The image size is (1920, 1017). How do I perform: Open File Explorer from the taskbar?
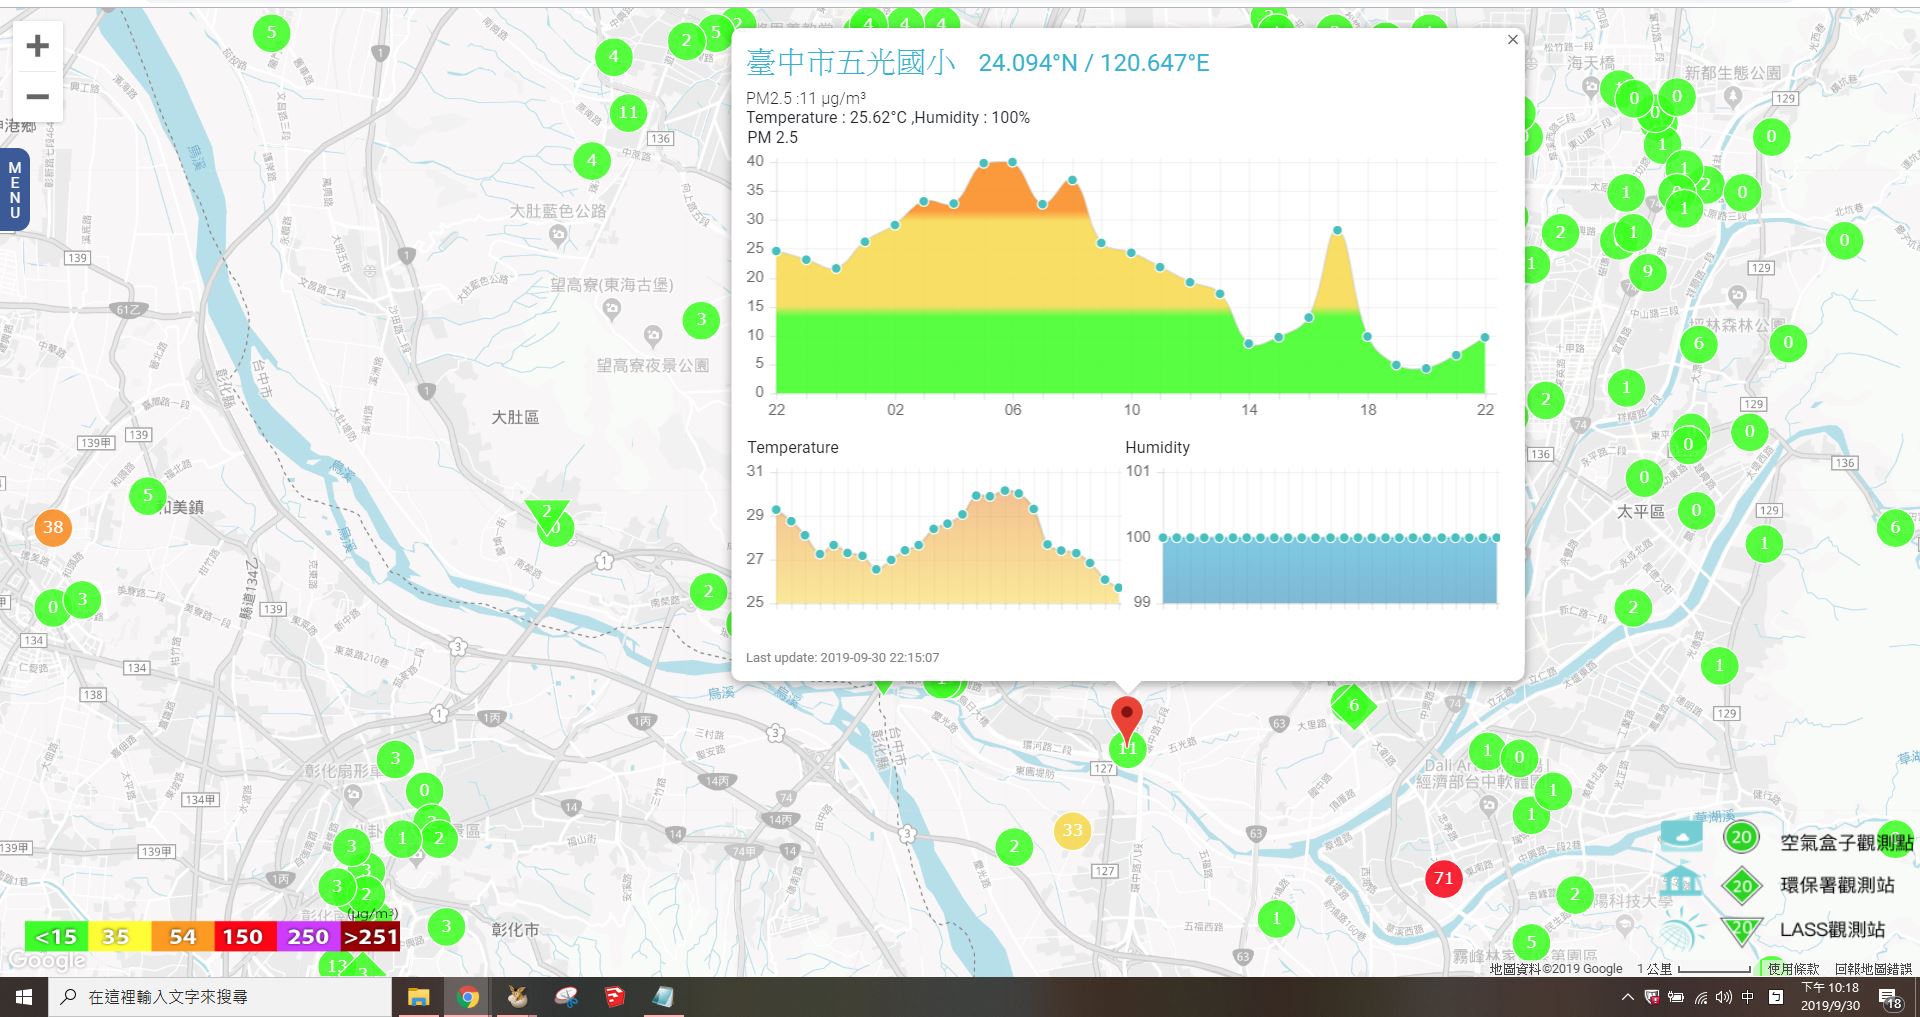pyautogui.click(x=418, y=997)
